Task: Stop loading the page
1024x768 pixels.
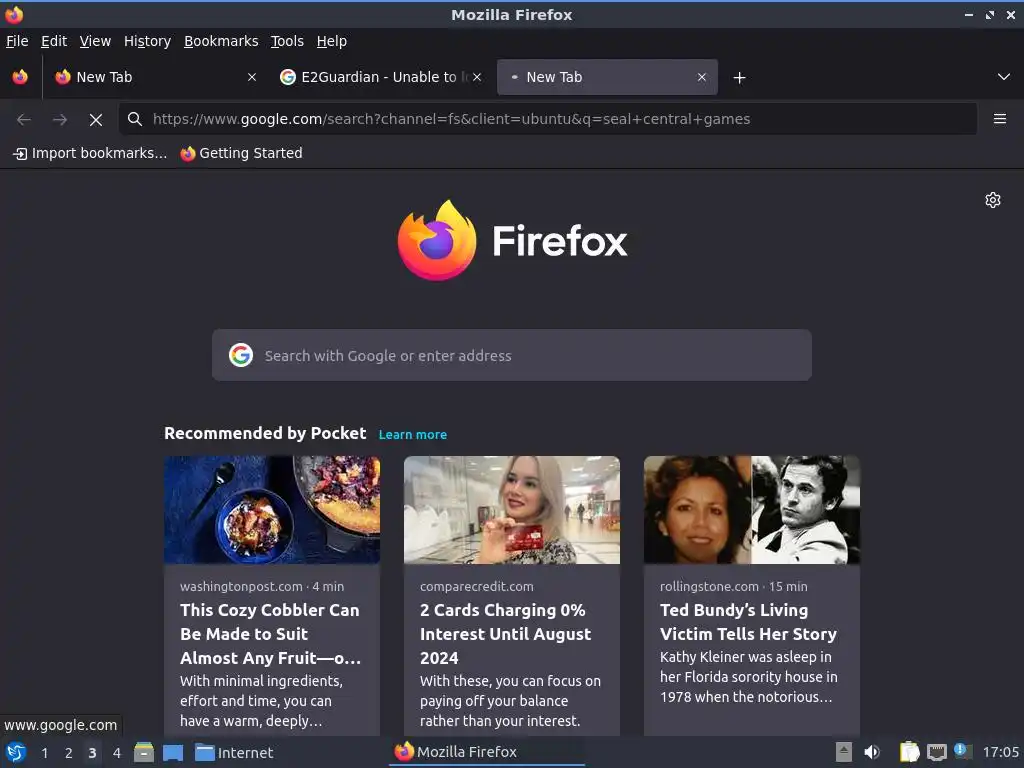Action: pos(96,120)
